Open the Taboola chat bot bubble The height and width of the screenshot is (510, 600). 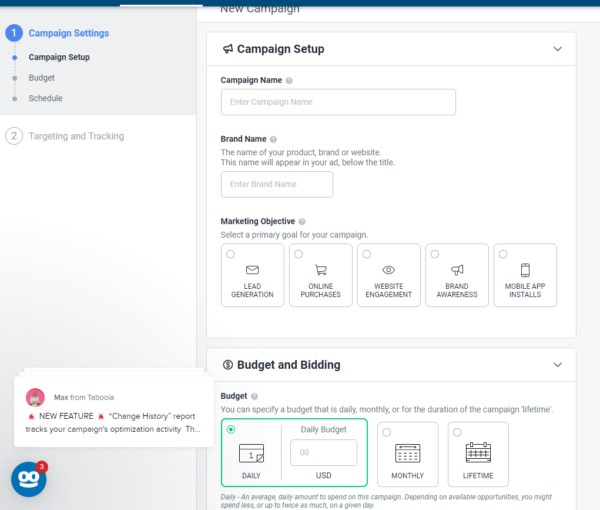coord(28,479)
